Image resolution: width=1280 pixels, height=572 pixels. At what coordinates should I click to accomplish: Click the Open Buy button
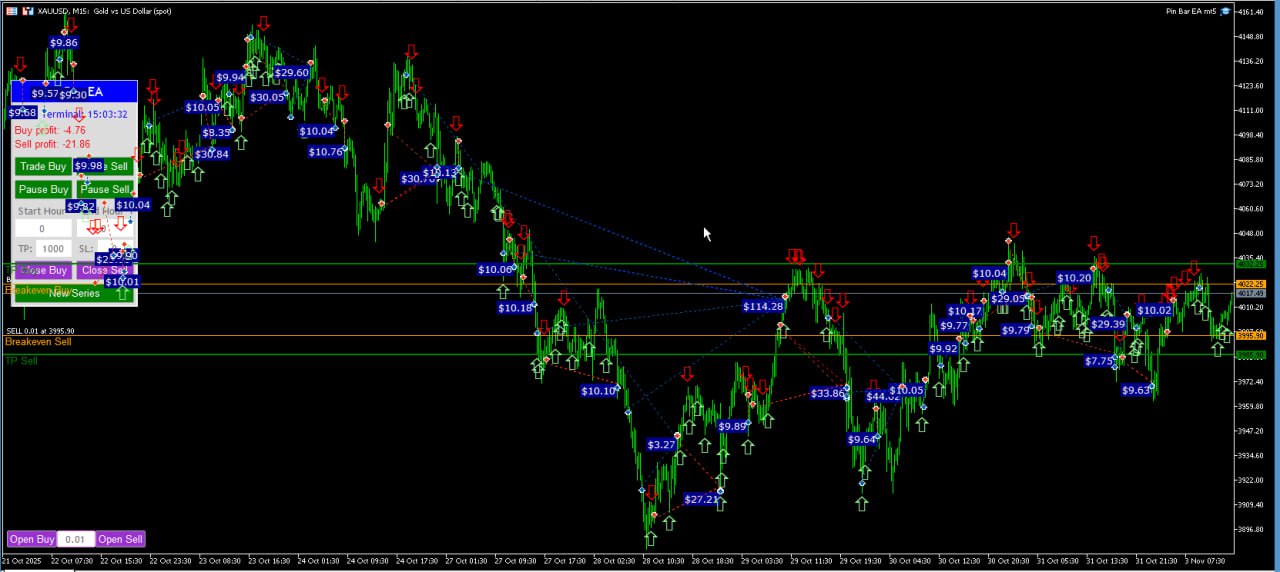[32, 539]
